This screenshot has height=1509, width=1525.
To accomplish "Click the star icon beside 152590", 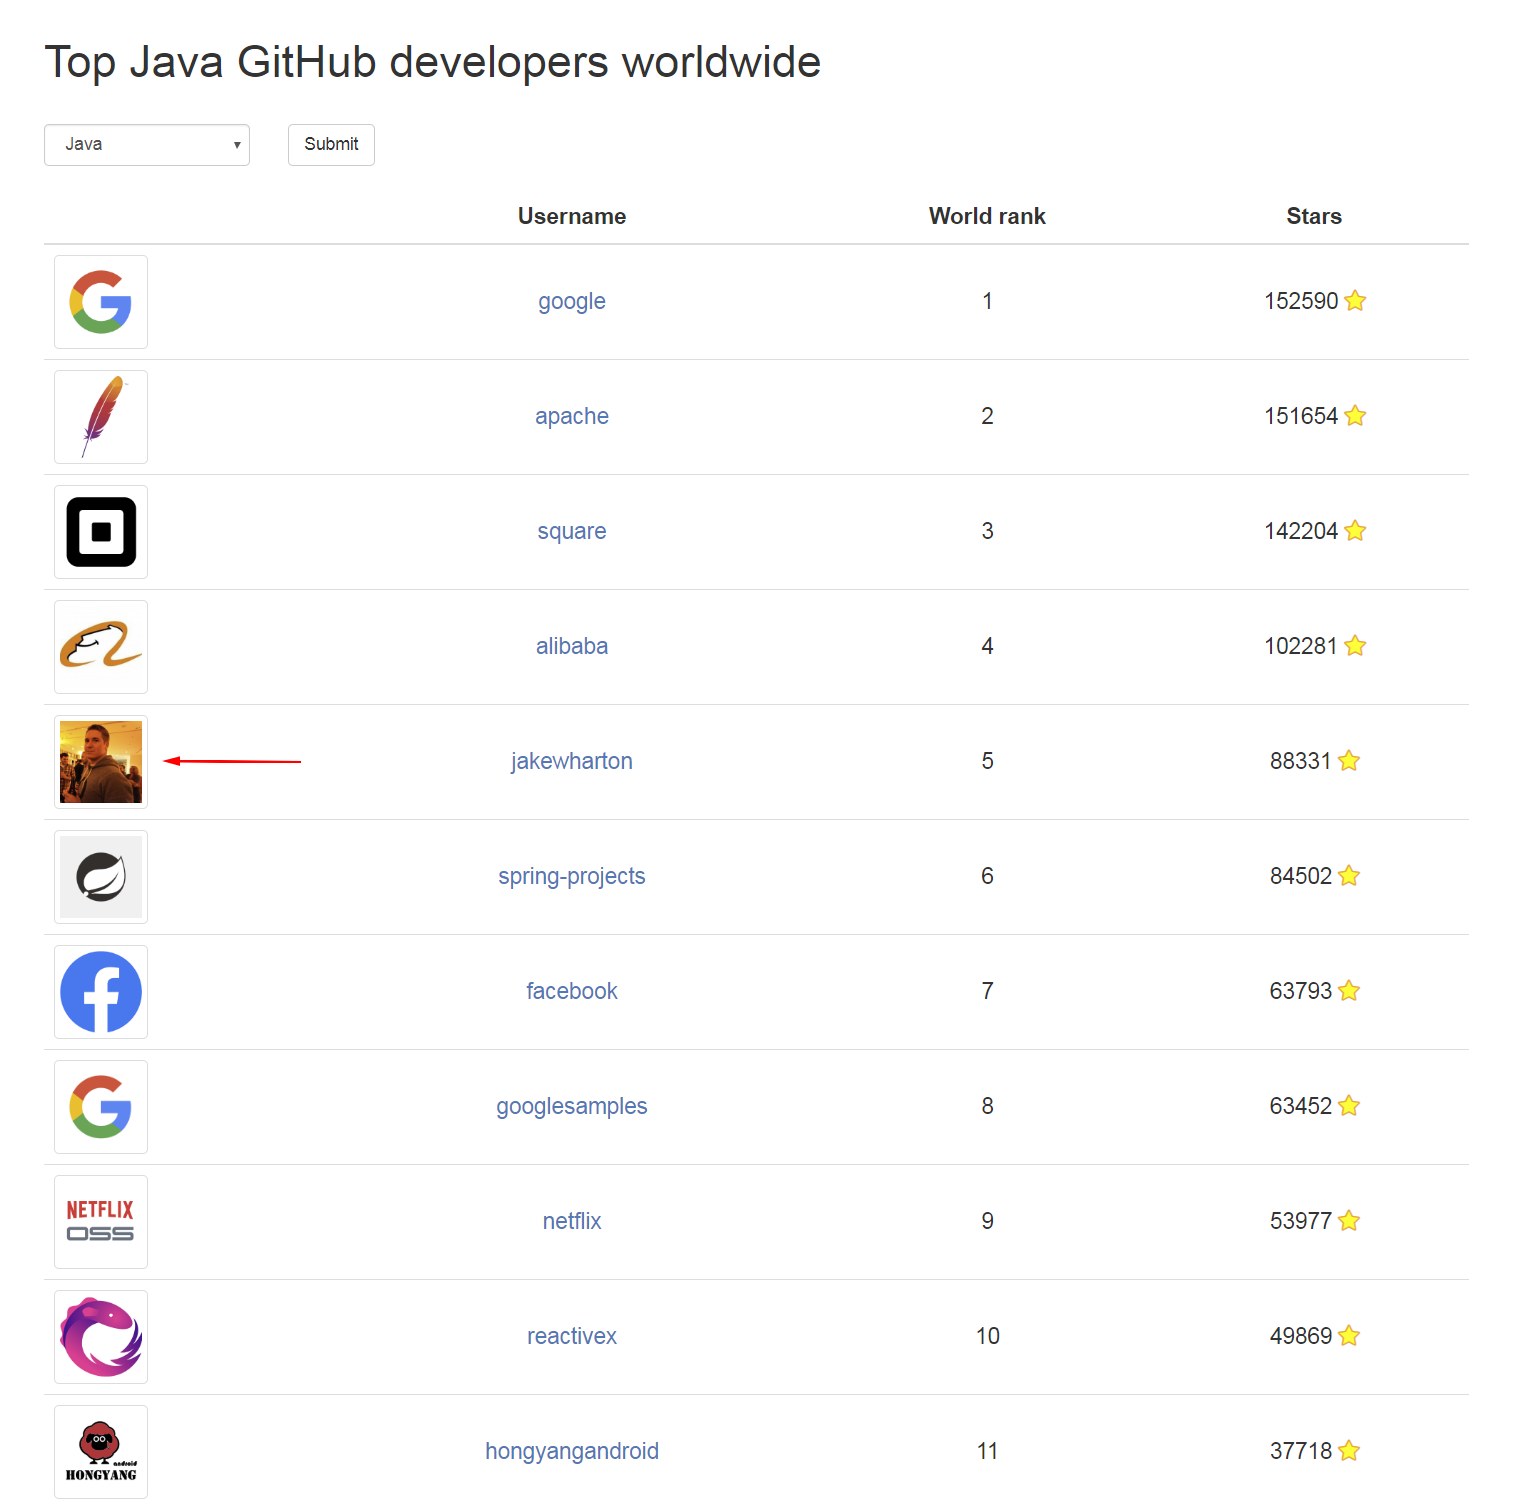I will pyautogui.click(x=1355, y=301).
